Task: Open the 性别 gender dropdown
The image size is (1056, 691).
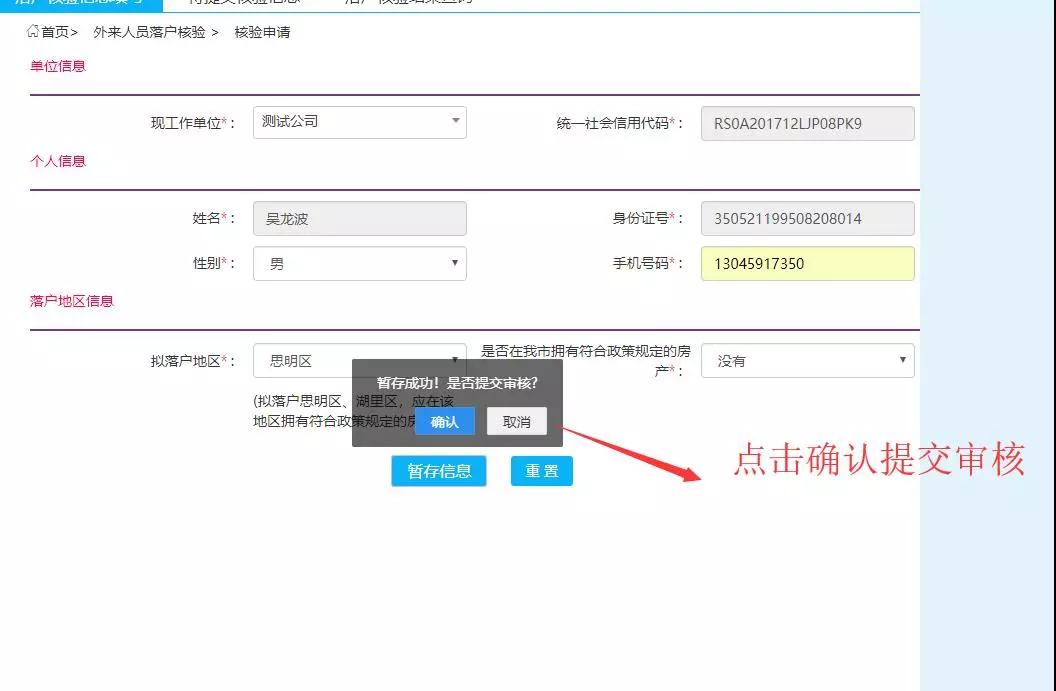Action: [456, 263]
